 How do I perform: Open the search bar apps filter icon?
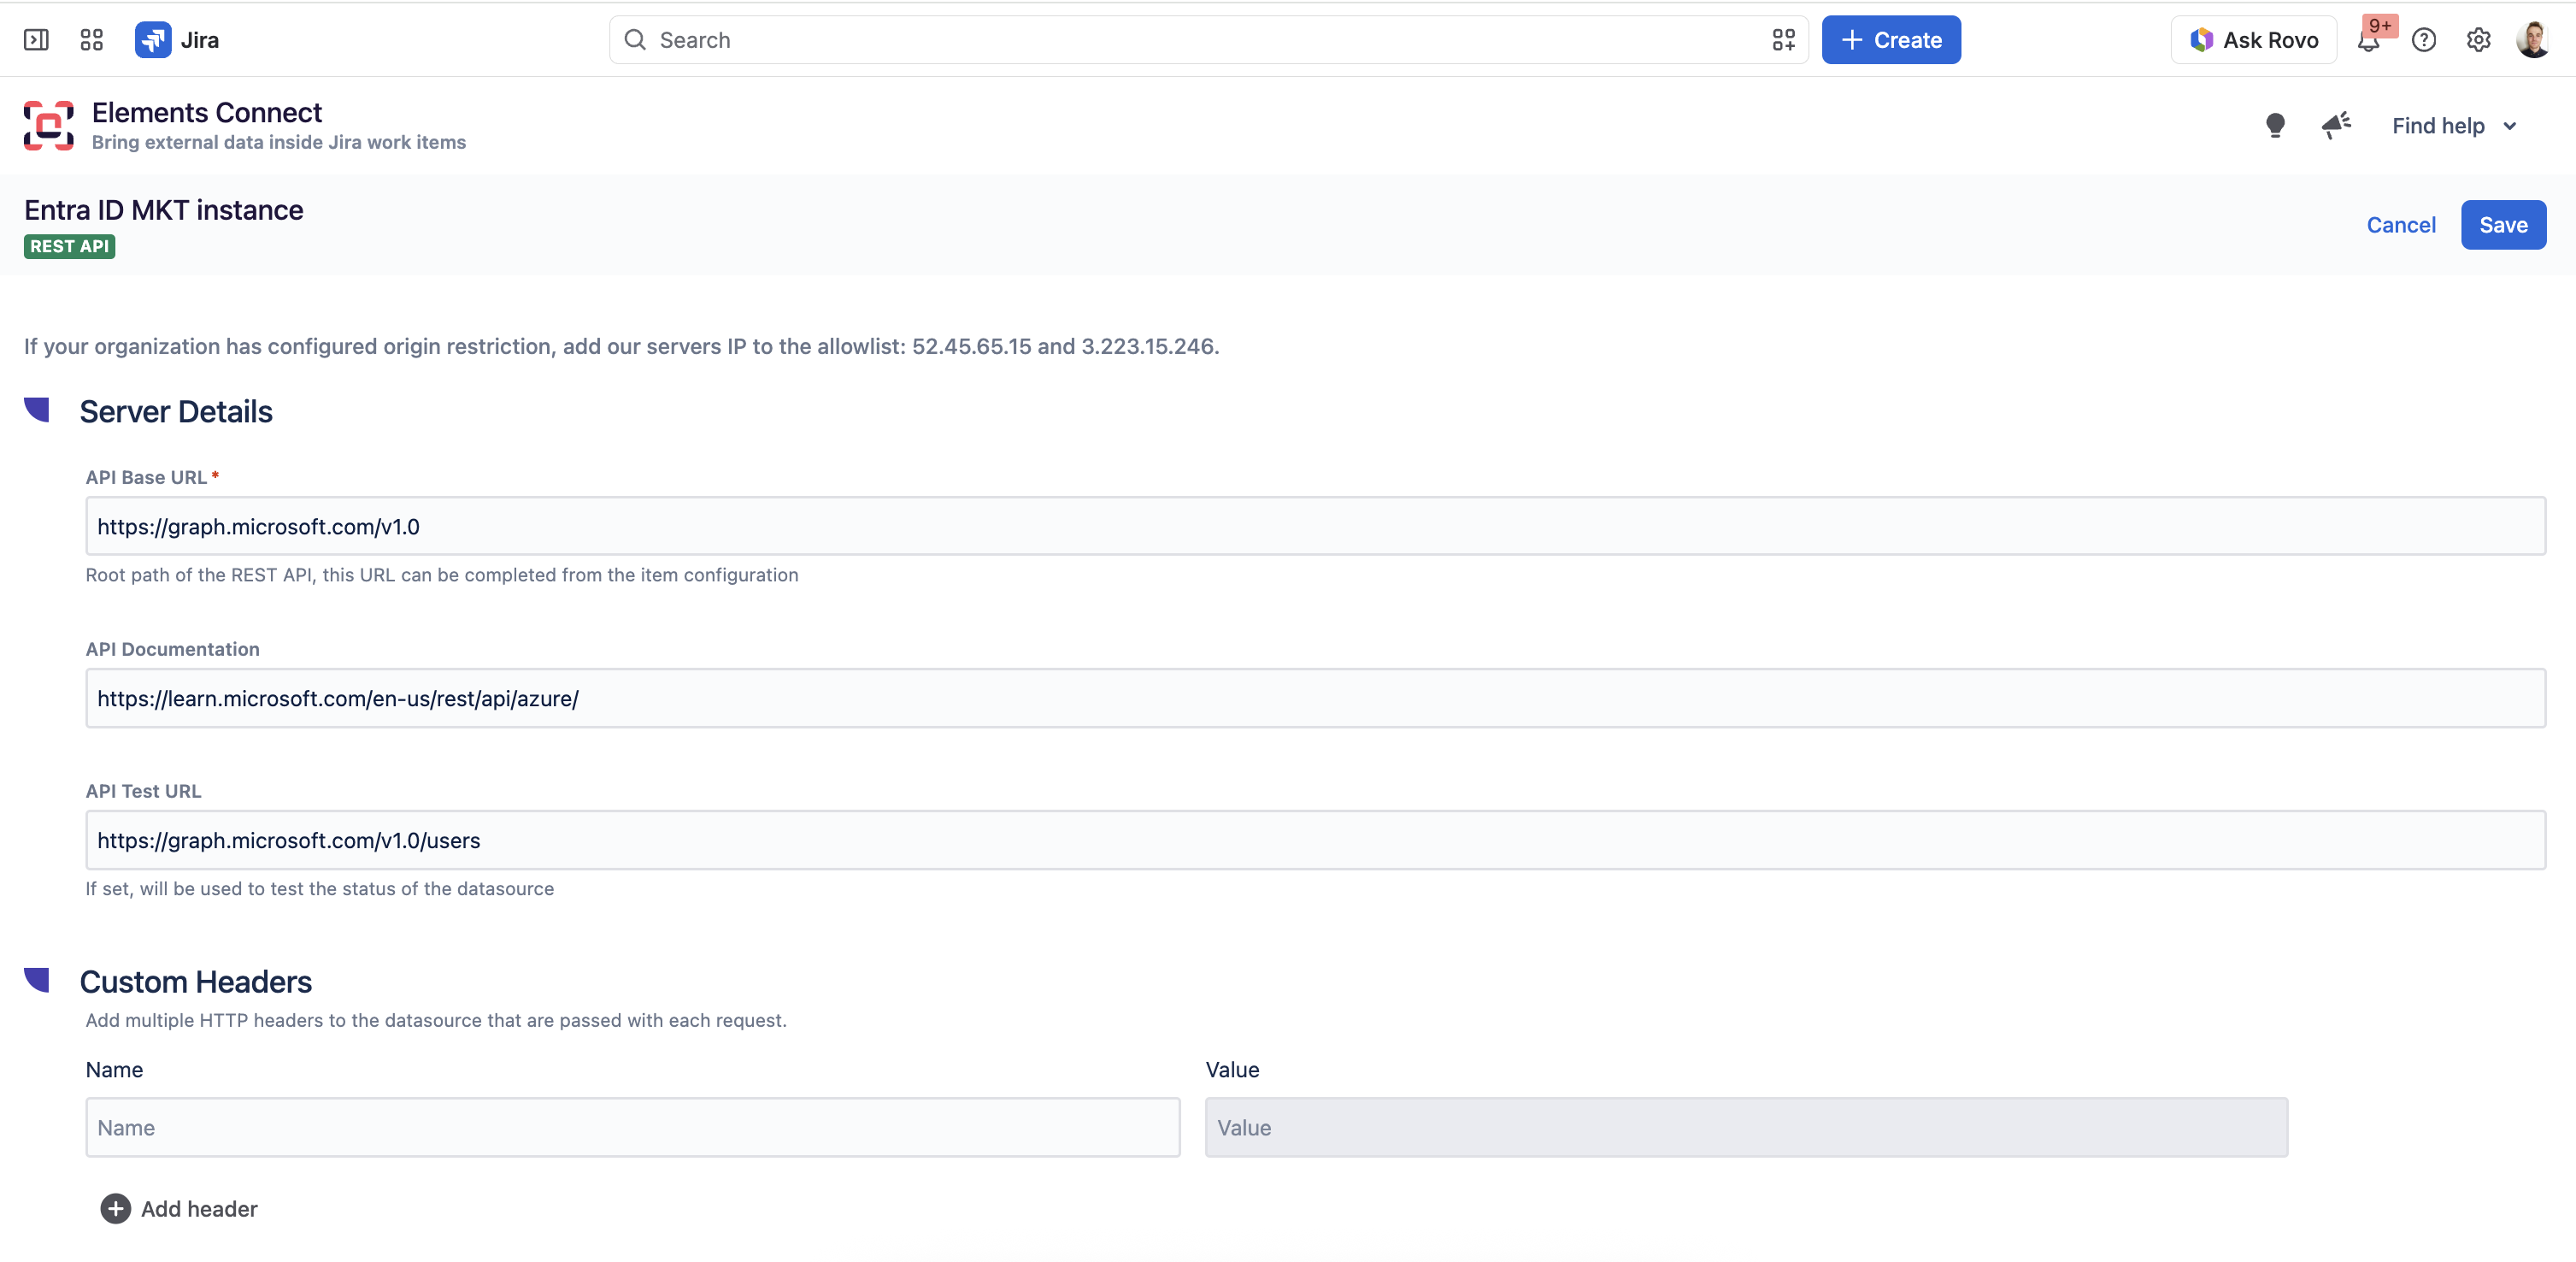1783,40
